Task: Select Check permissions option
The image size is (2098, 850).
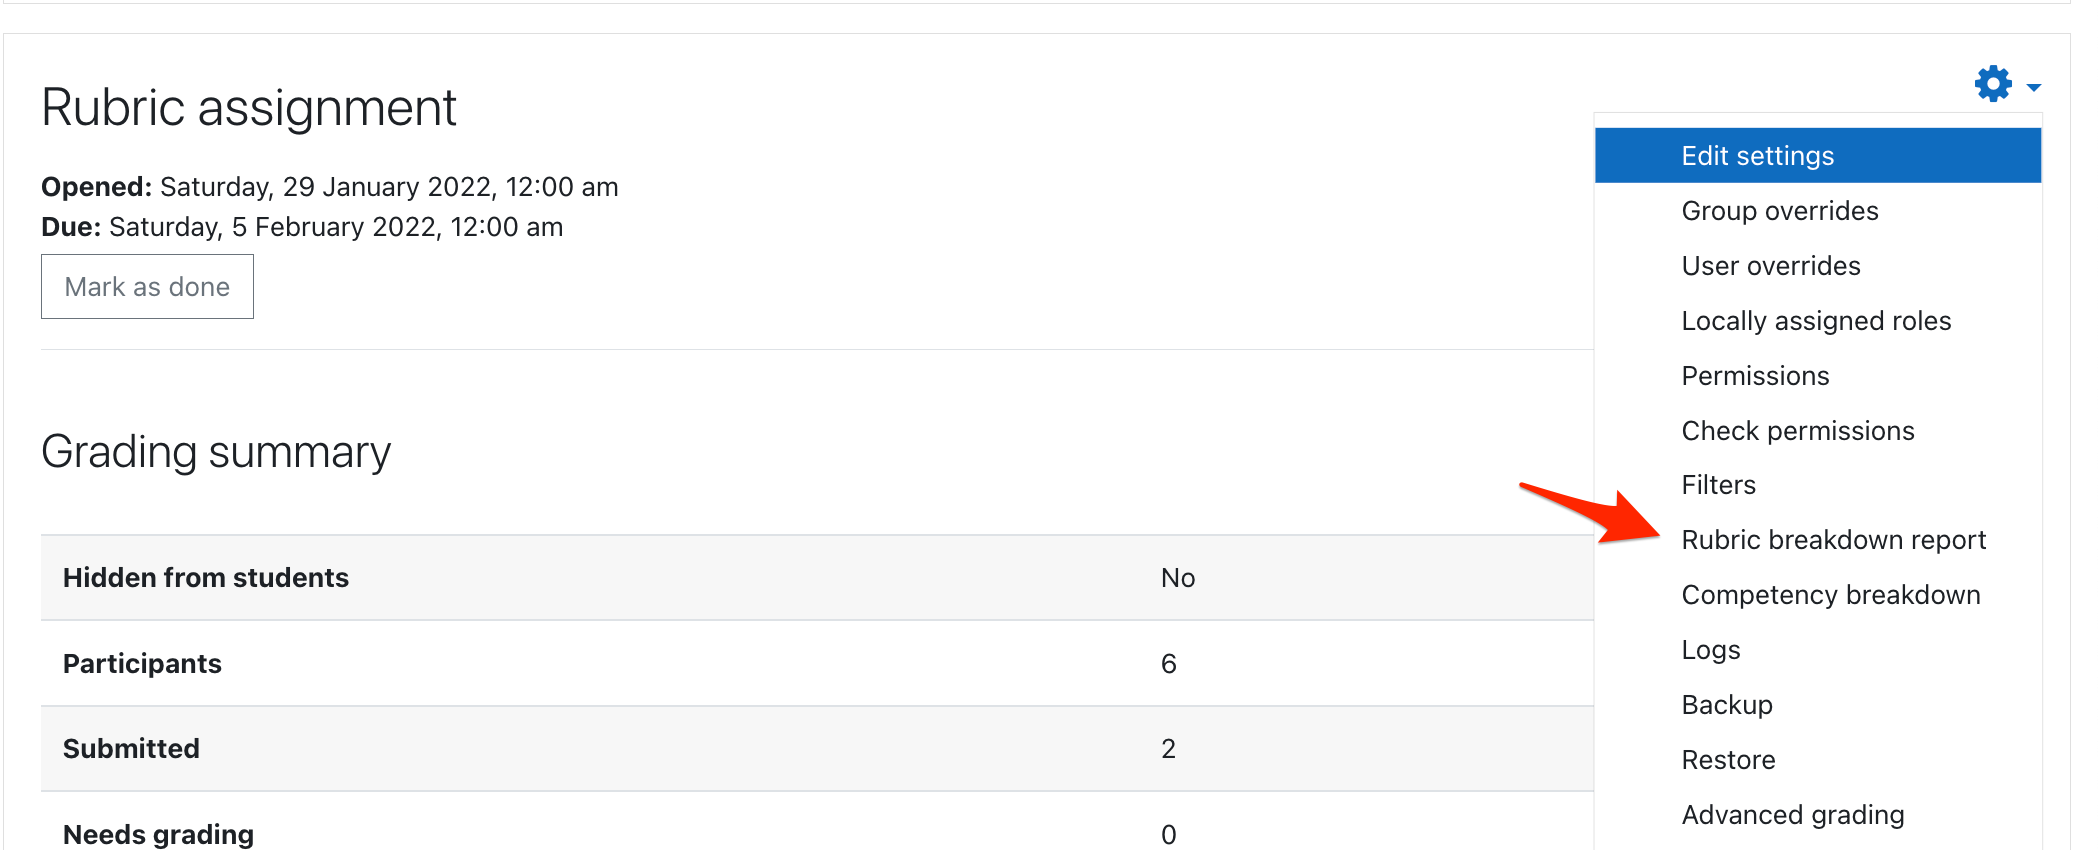Action: [x=1797, y=431]
